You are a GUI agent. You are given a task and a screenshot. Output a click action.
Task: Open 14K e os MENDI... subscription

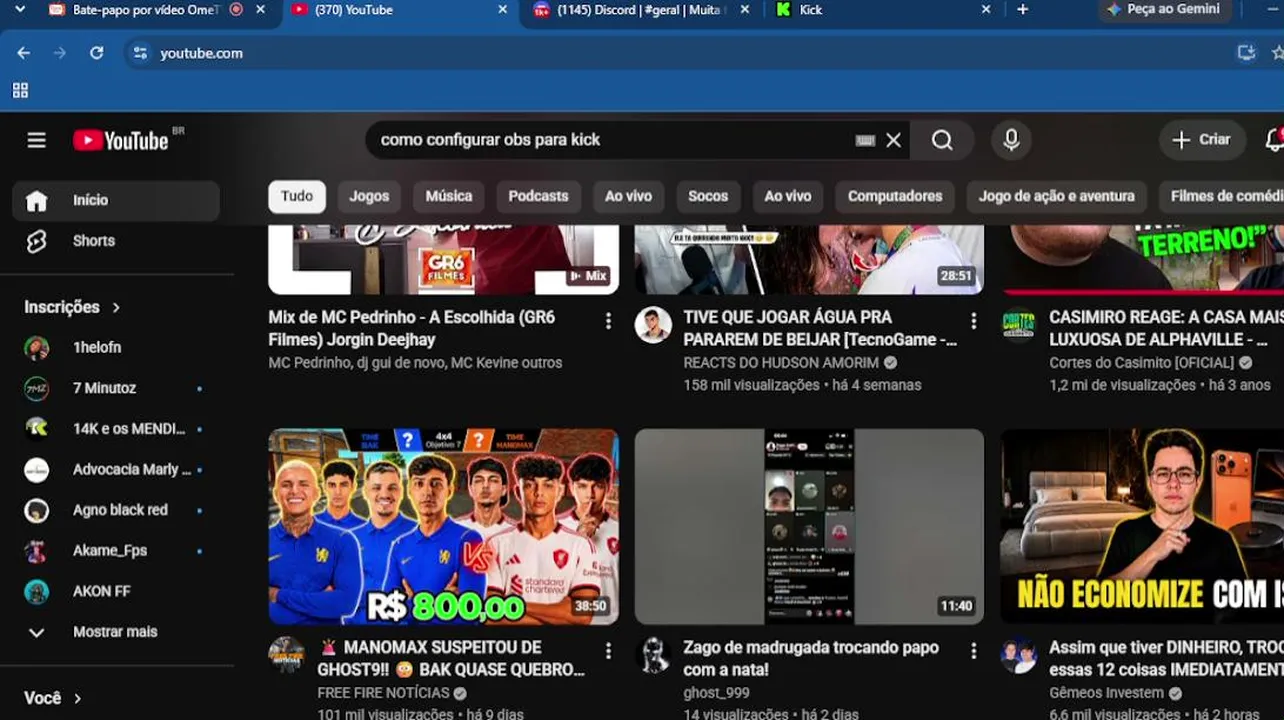click(x=116, y=429)
